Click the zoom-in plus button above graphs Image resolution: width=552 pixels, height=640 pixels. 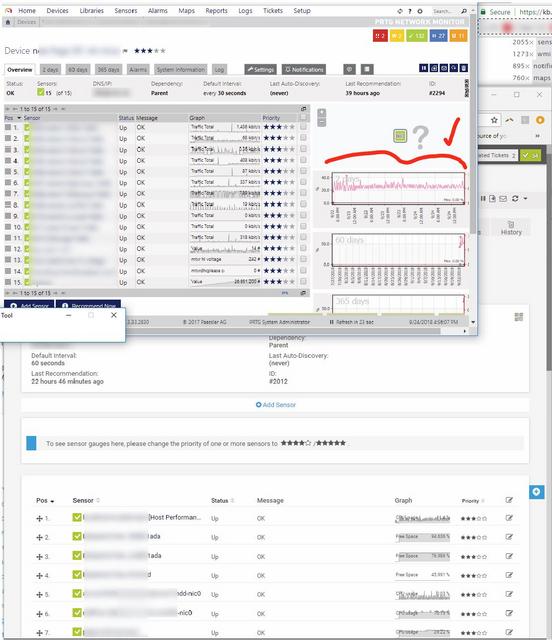click(322, 112)
